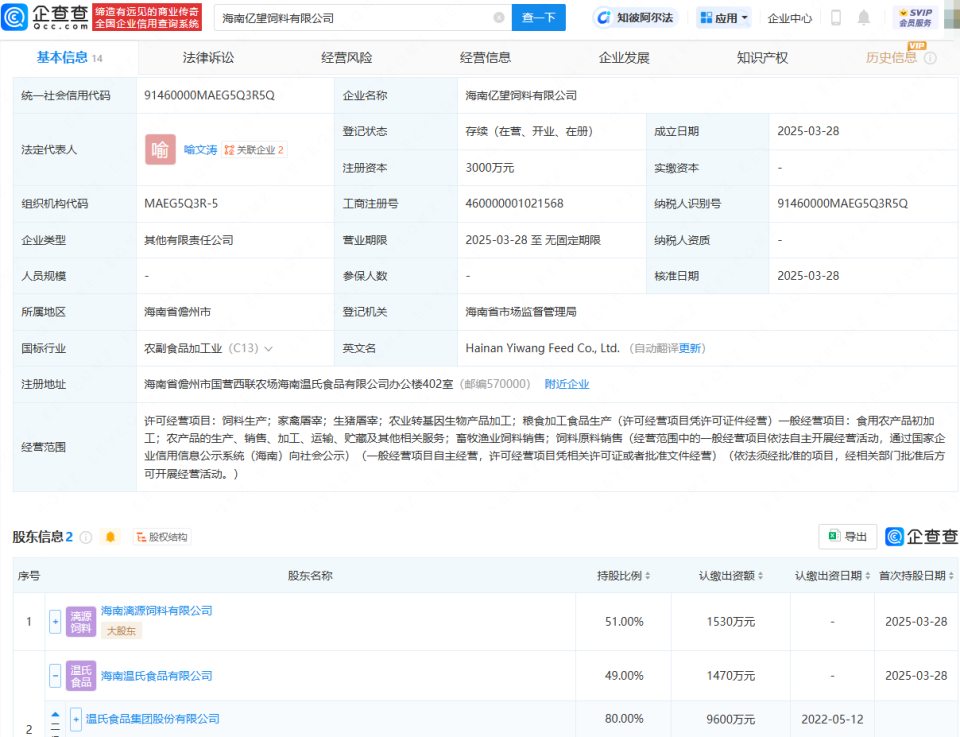Click the alert bell beside 股东信息
This screenshot has height=737, width=960.
[x=110, y=537]
